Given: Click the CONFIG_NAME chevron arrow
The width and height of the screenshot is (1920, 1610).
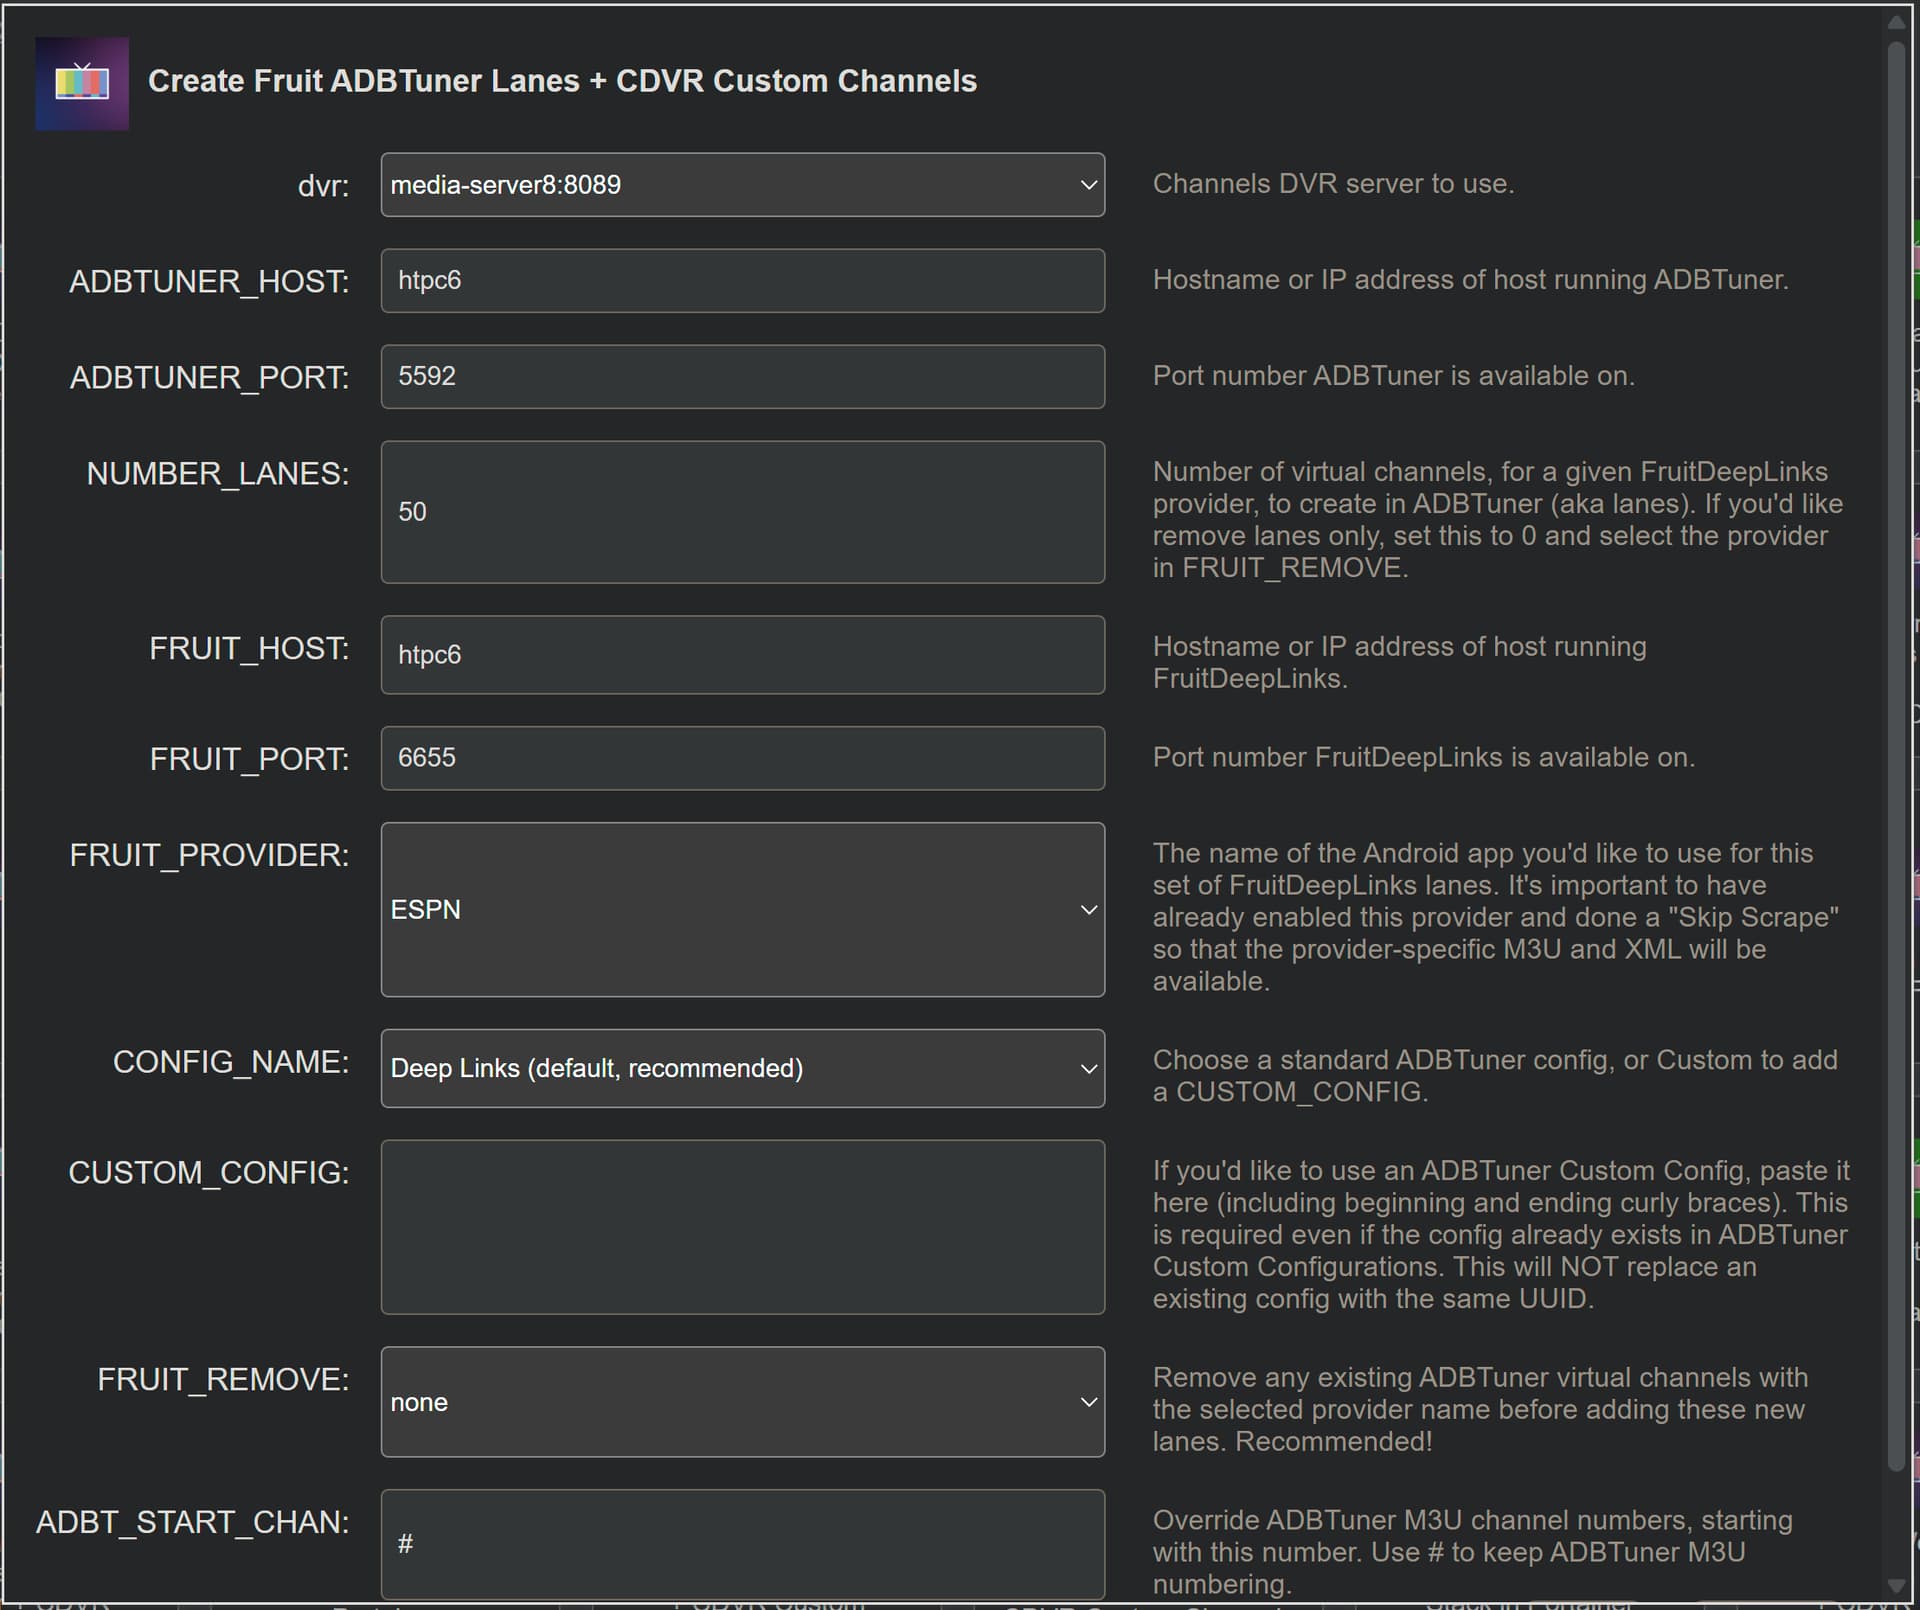Looking at the screenshot, I should point(1088,1069).
